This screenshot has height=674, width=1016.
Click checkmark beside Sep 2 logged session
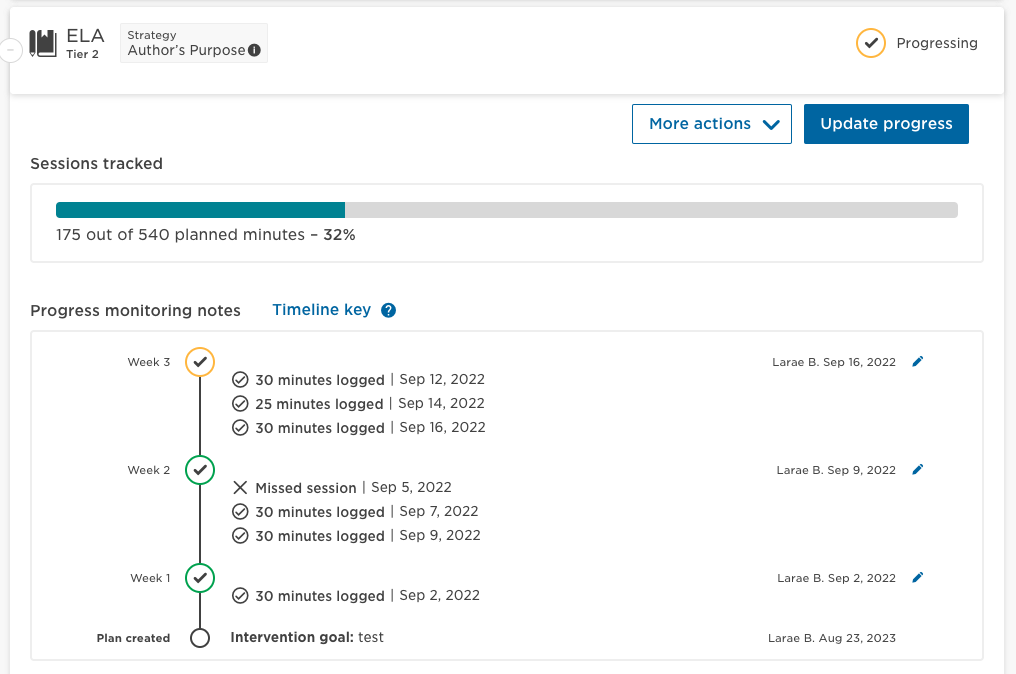[x=240, y=596]
